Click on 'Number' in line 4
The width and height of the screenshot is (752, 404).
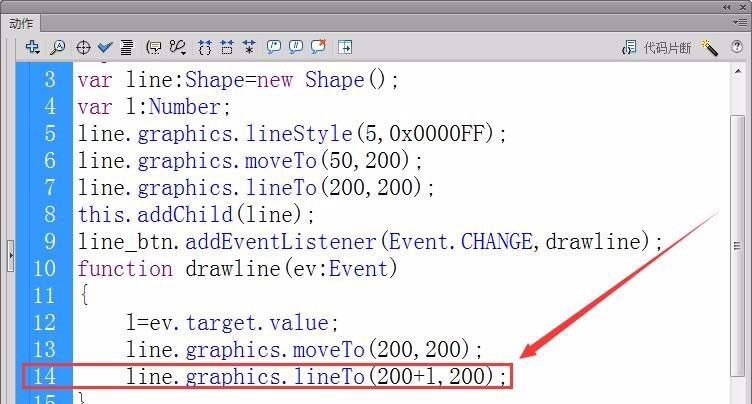[x=184, y=107]
